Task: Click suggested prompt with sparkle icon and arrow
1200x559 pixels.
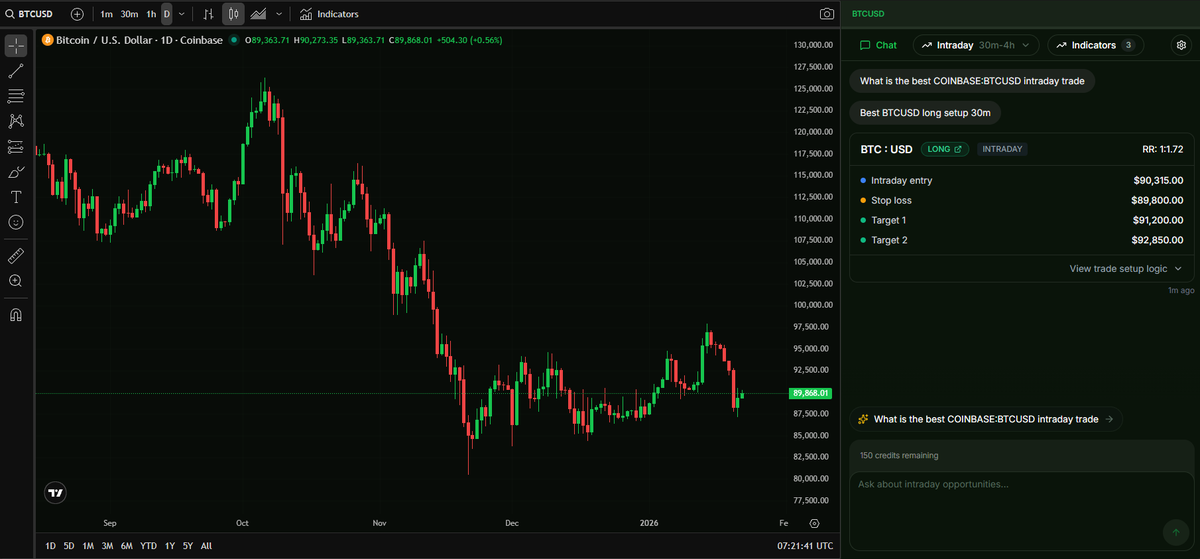Action: (x=986, y=419)
